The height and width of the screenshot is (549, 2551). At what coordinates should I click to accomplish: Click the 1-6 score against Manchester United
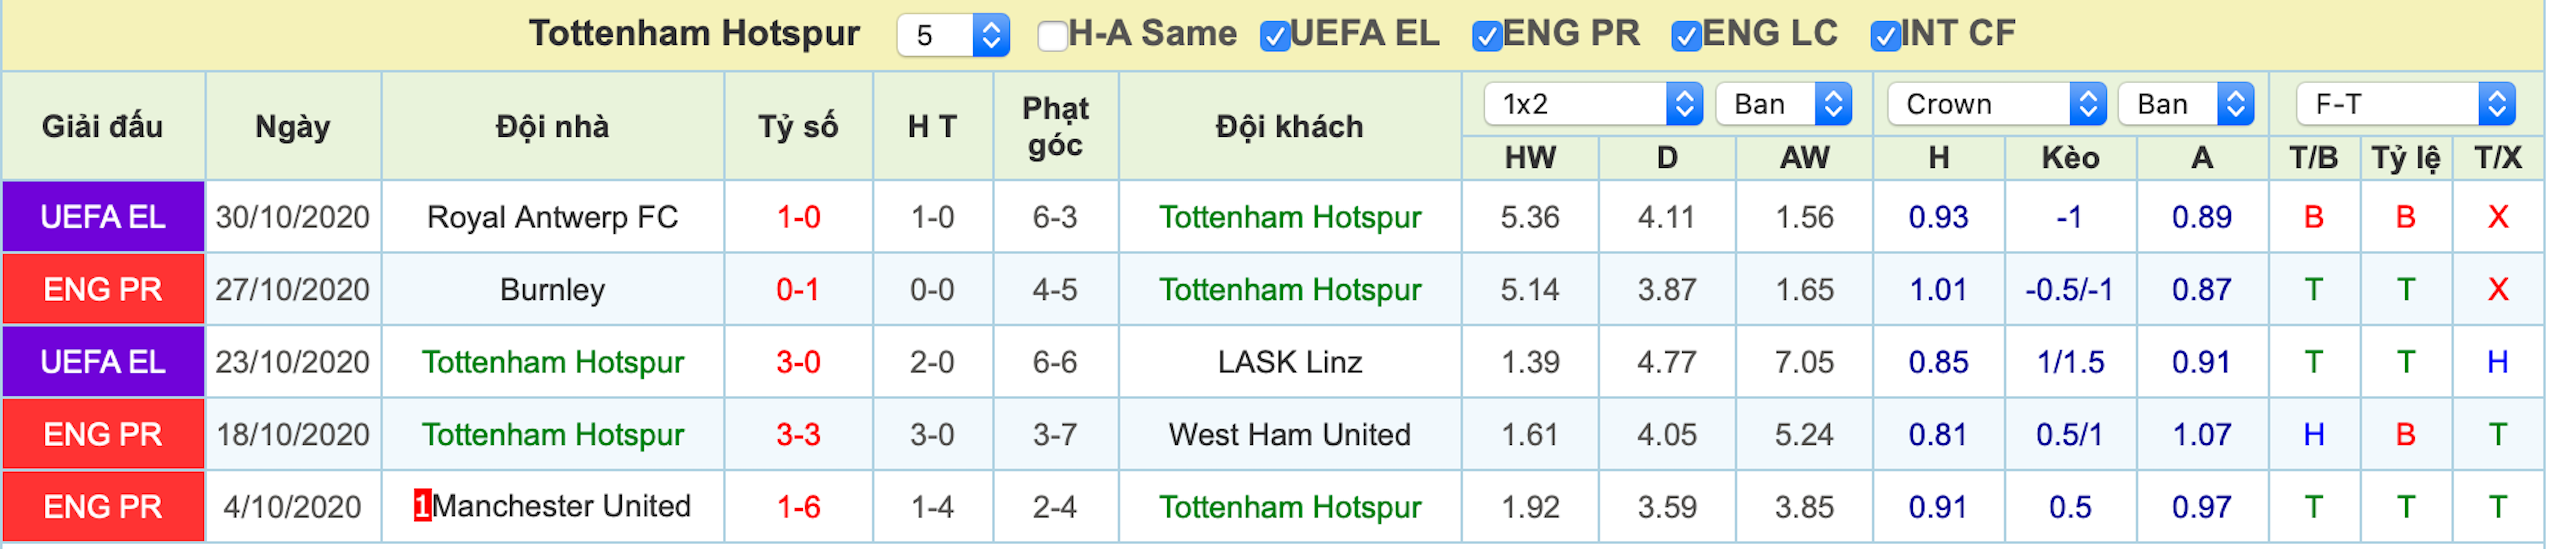pyautogui.click(x=798, y=507)
